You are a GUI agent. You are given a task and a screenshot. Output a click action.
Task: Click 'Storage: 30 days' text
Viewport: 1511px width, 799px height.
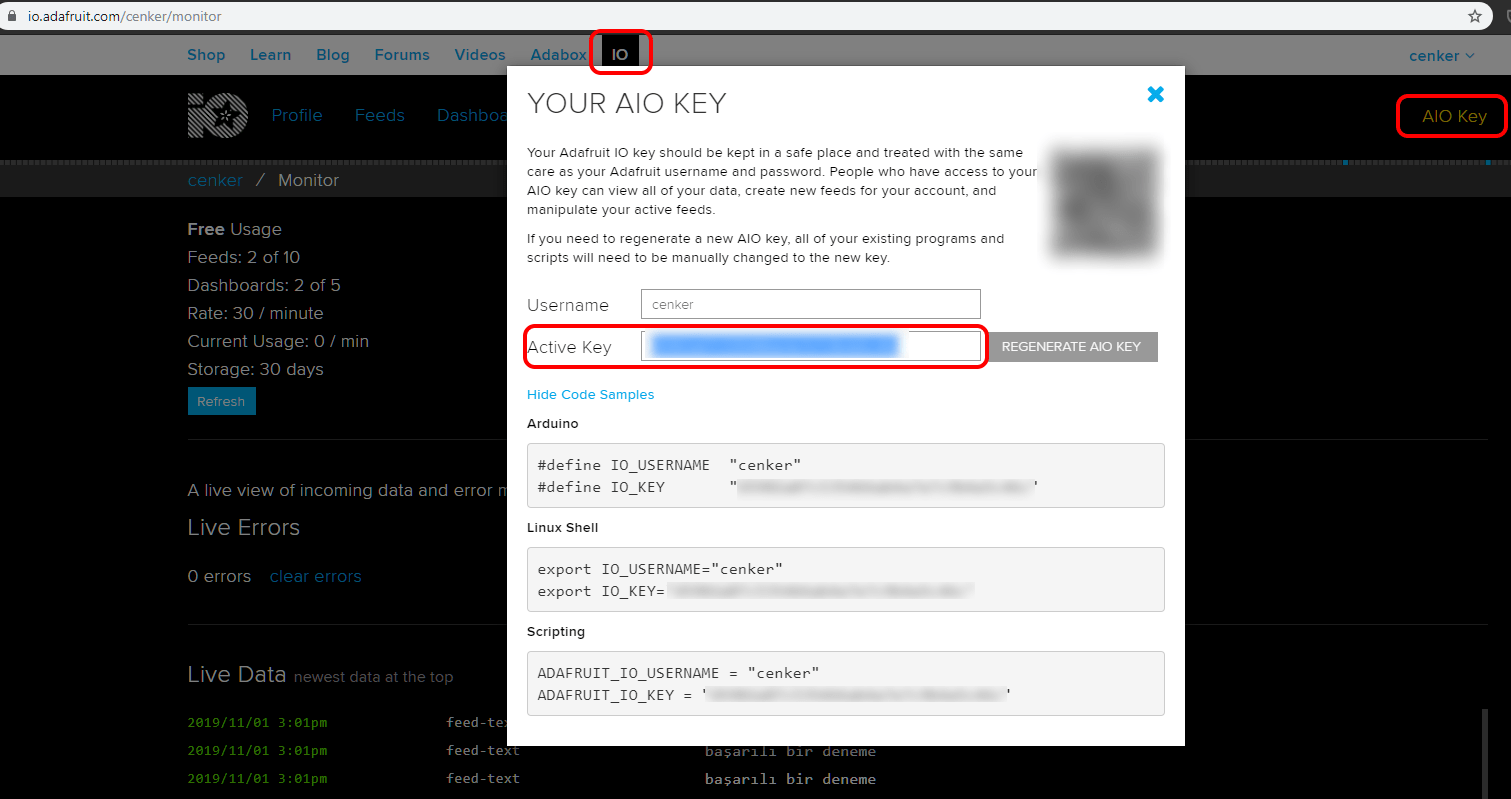256,369
